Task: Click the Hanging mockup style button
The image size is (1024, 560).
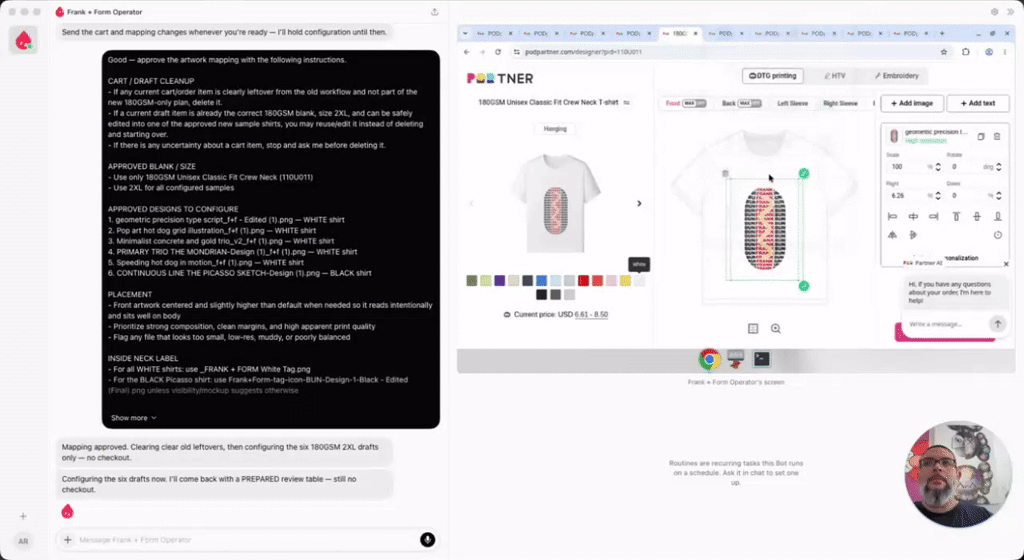Action: click(x=555, y=129)
